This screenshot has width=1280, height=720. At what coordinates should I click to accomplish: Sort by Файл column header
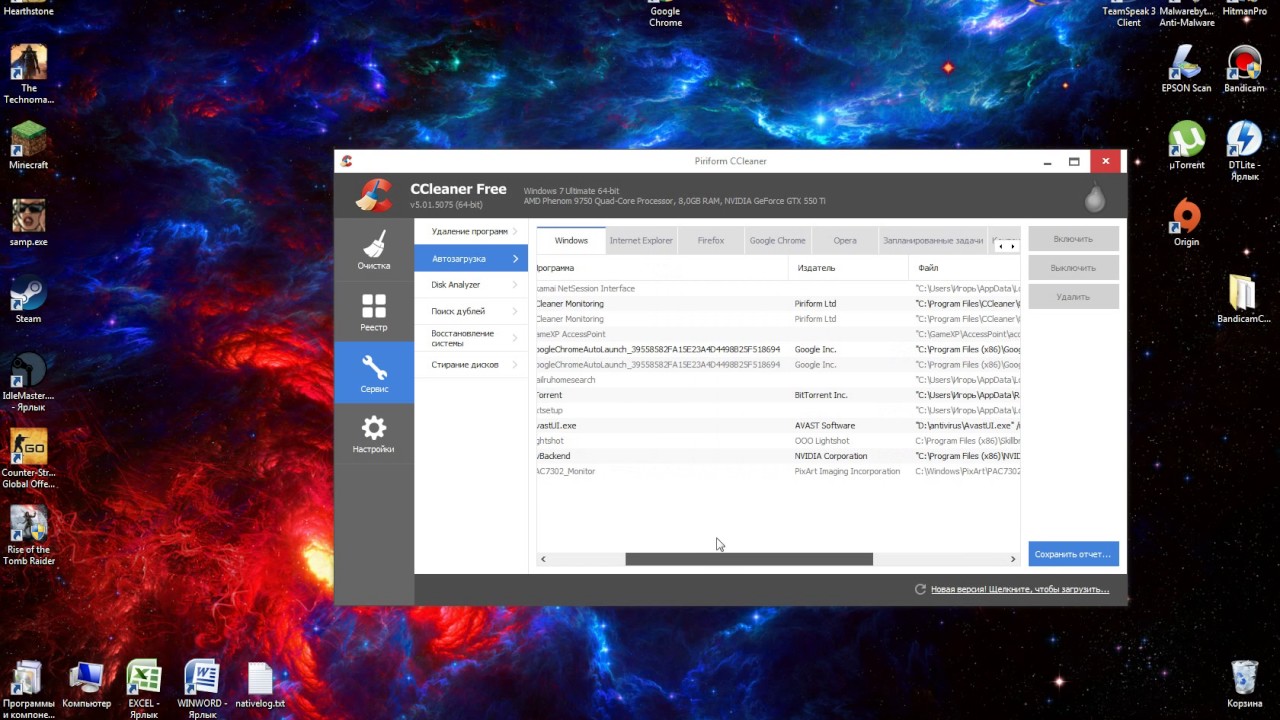click(965, 268)
